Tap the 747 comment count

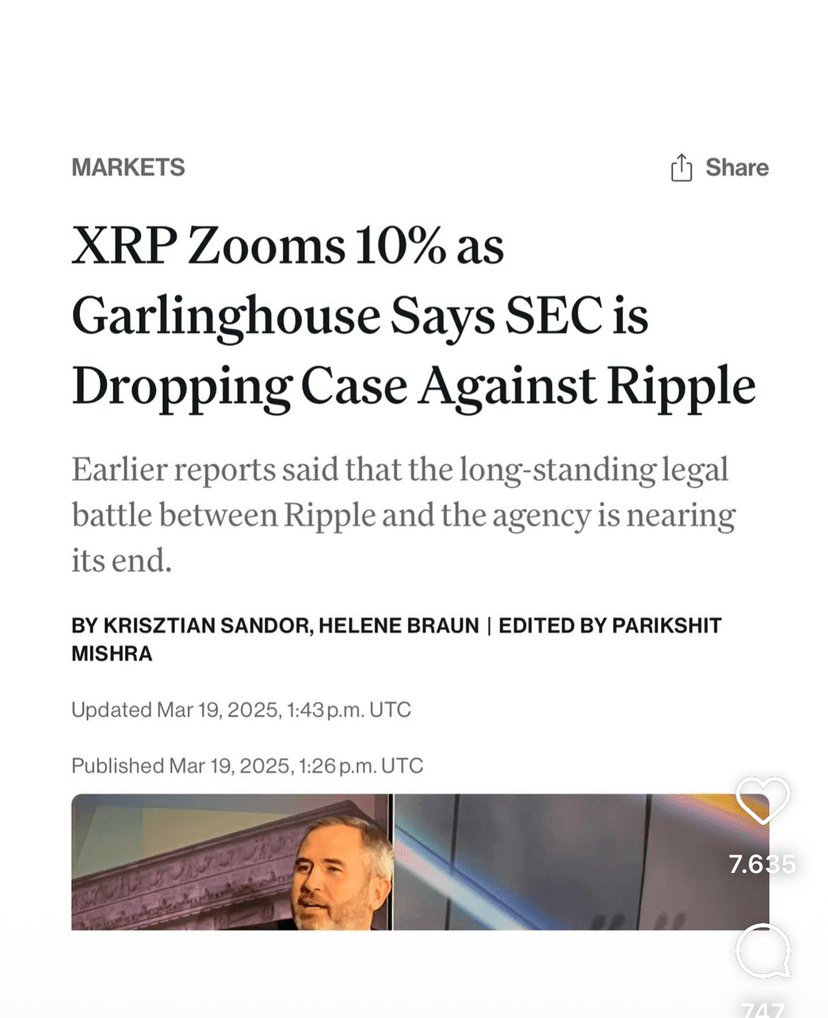coord(762,1008)
